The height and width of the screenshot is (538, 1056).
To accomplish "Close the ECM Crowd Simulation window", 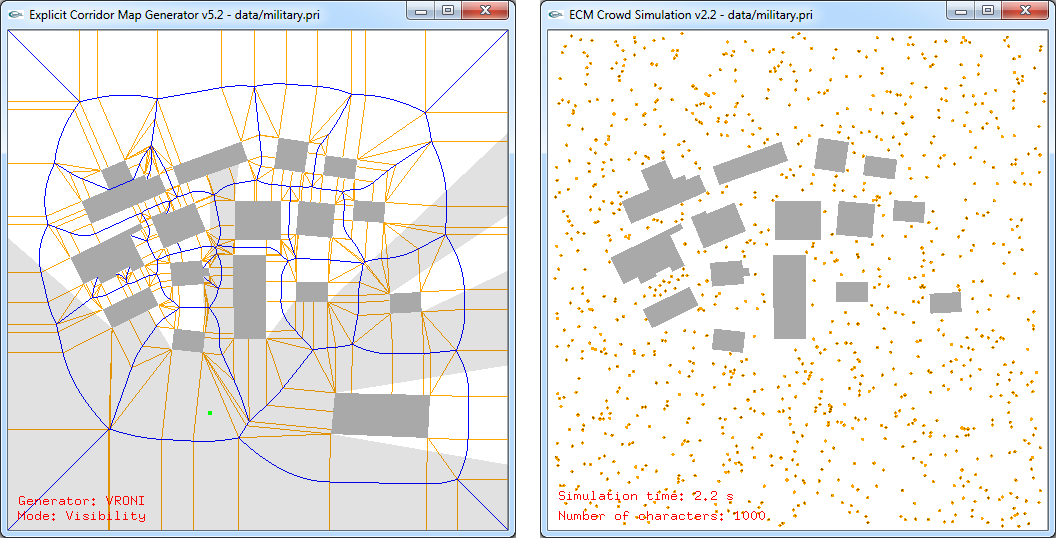I will point(1024,9).
